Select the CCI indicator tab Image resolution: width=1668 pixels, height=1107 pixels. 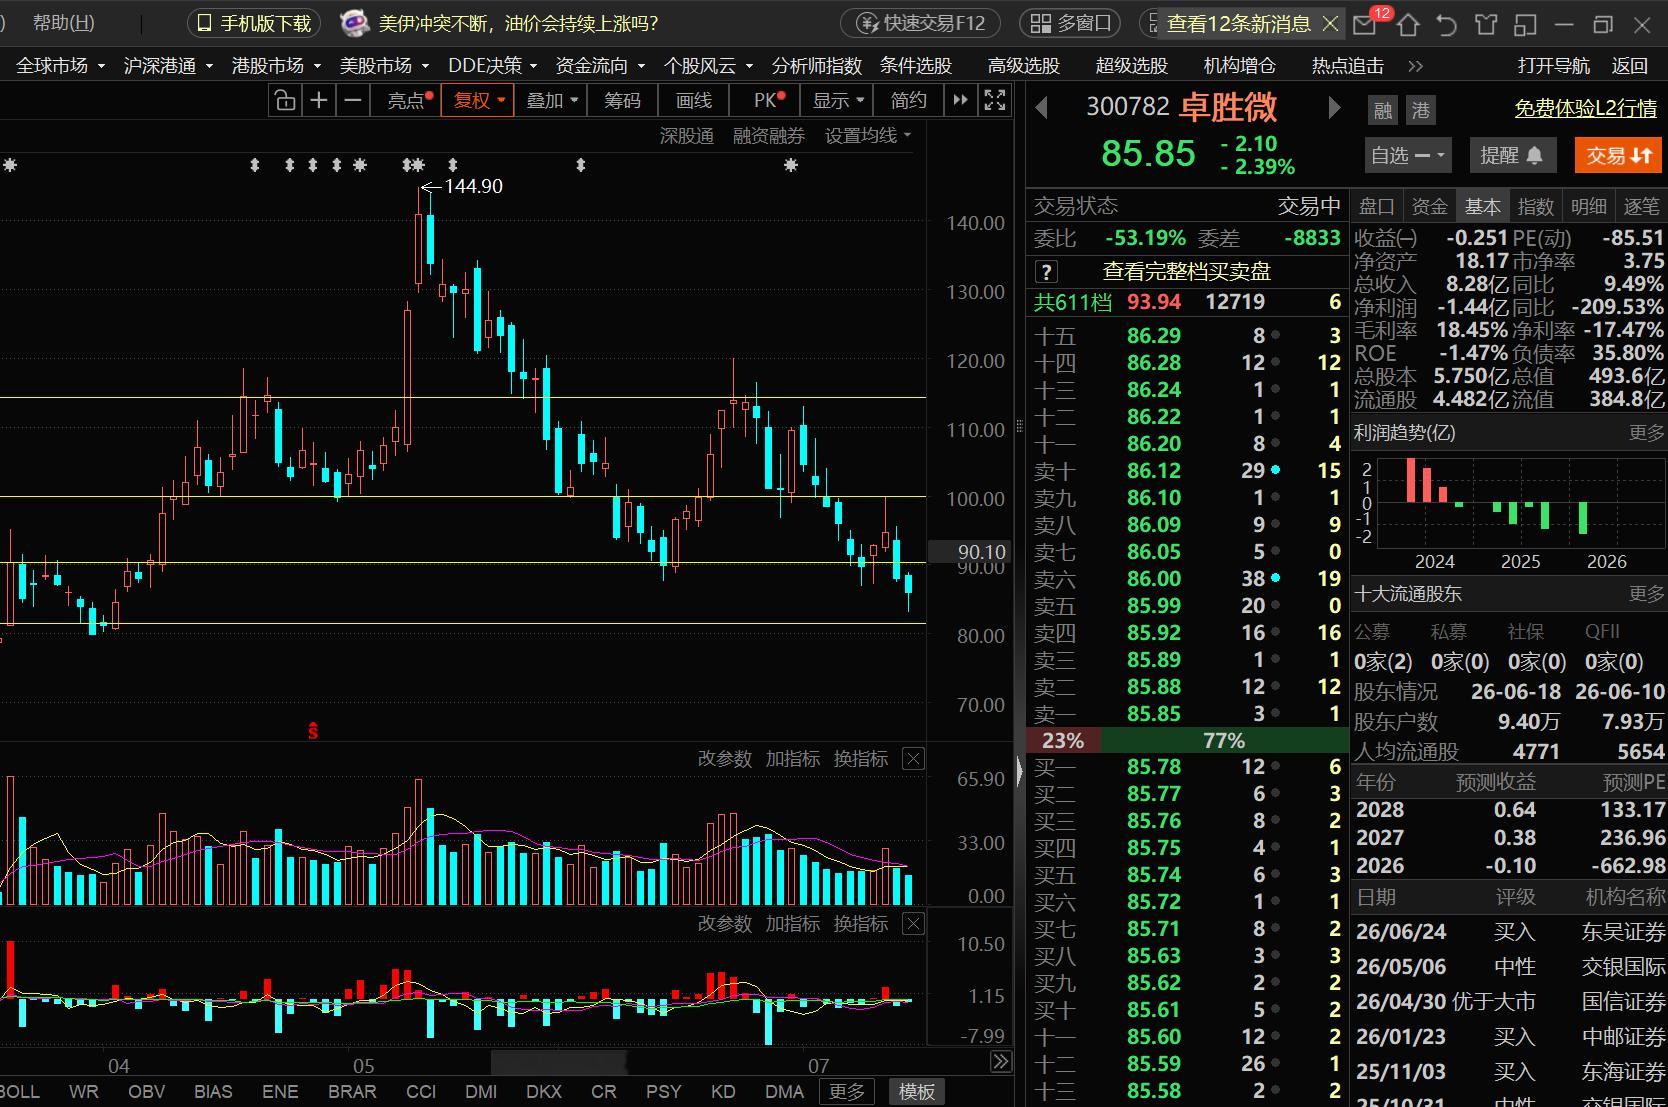421,1091
